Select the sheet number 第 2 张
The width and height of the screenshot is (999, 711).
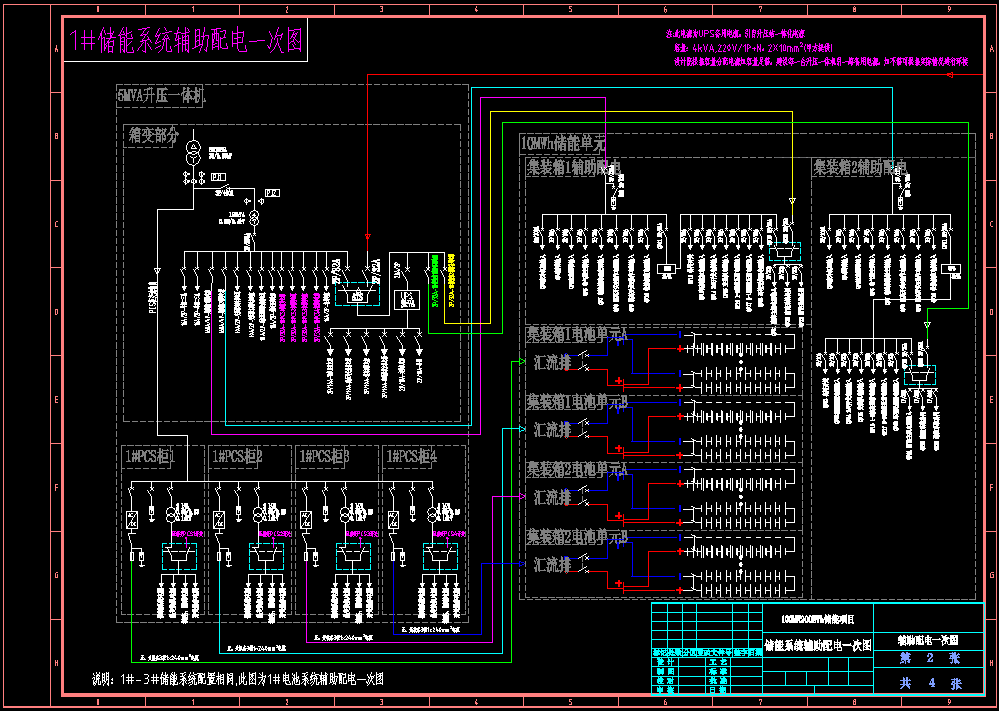tap(930, 657)
